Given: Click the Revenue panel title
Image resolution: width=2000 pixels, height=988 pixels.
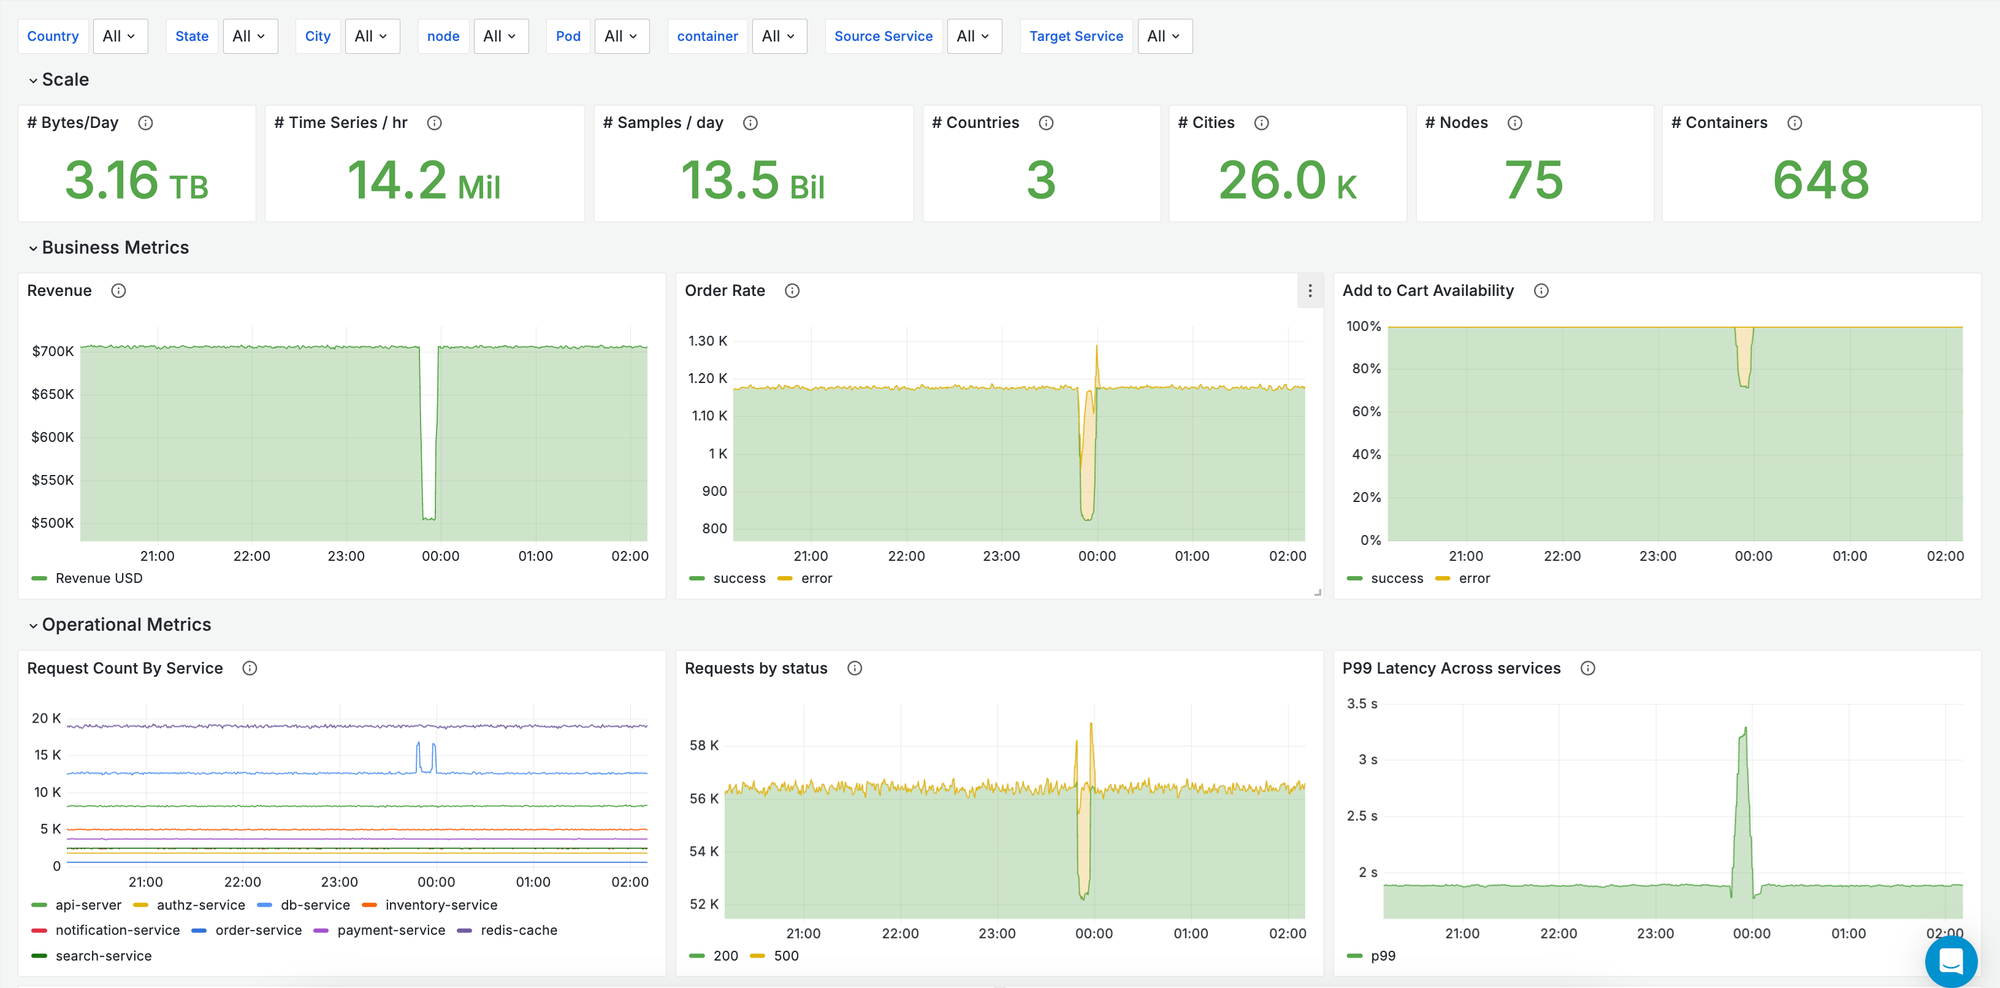Looking at the screenshot, I should (59, 291).
